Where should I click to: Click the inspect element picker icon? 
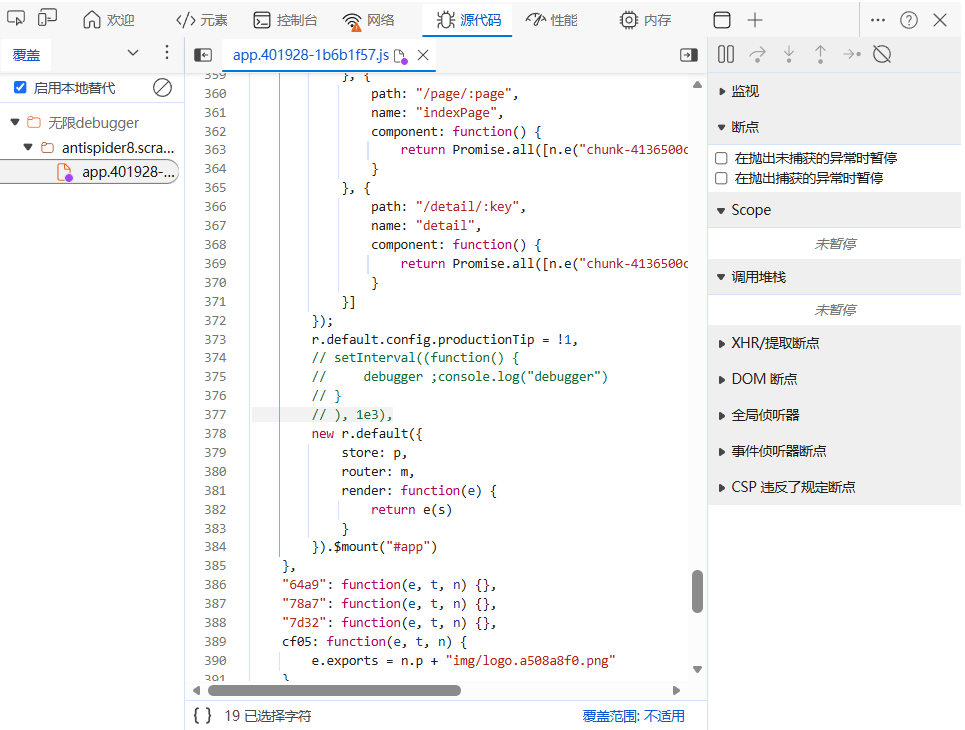15,19
